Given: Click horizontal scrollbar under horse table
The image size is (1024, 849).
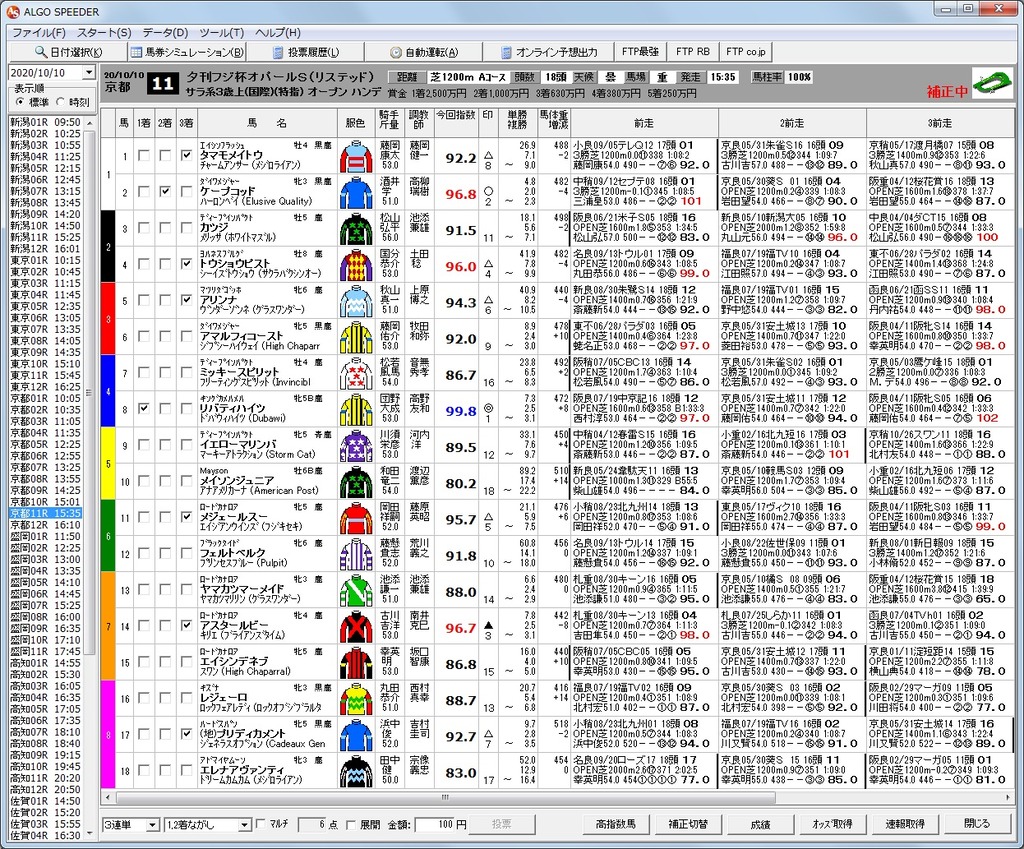Looking at the screenshot, I should pyautogui.click(x=446, y=797).
